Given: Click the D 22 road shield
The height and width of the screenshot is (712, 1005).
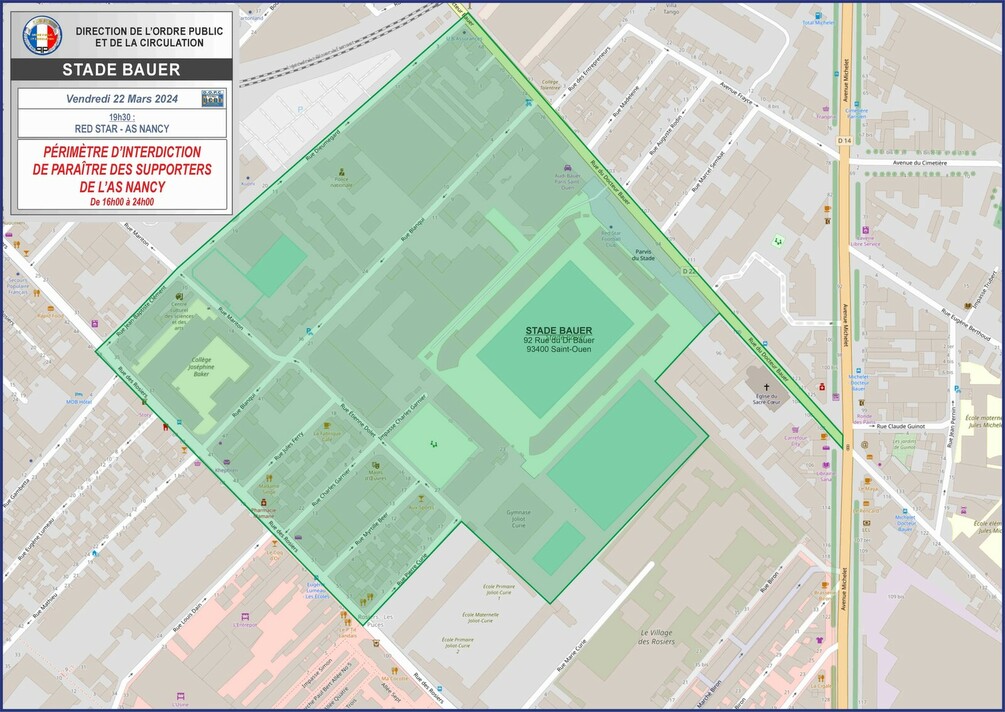Looking at the screenshot, I should [x=688, y=272].
